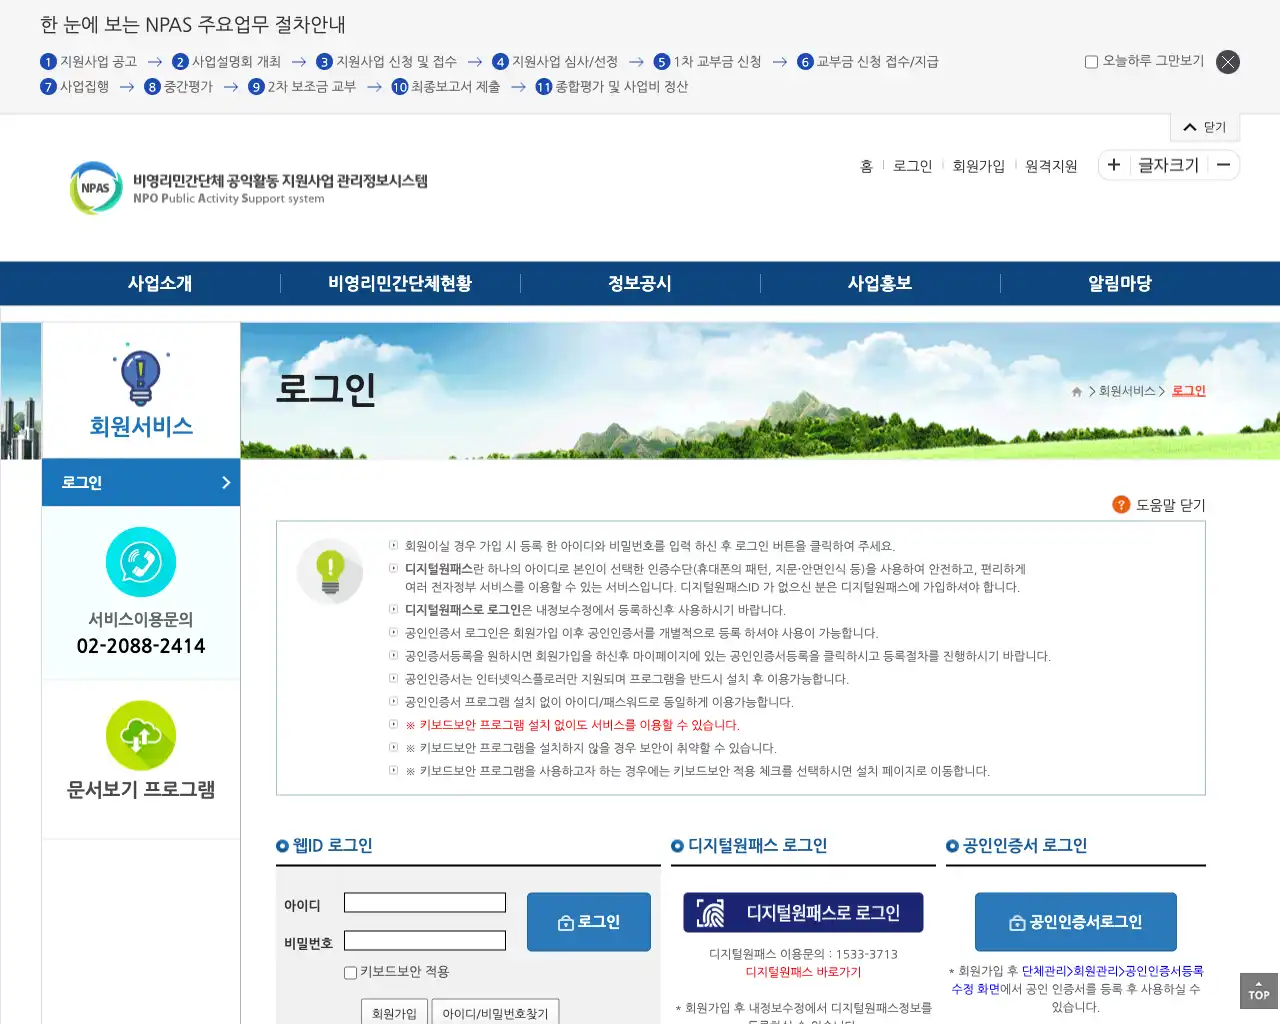Click step 8 '중간평가' text

pyautogui.click(x=188, y=87)
